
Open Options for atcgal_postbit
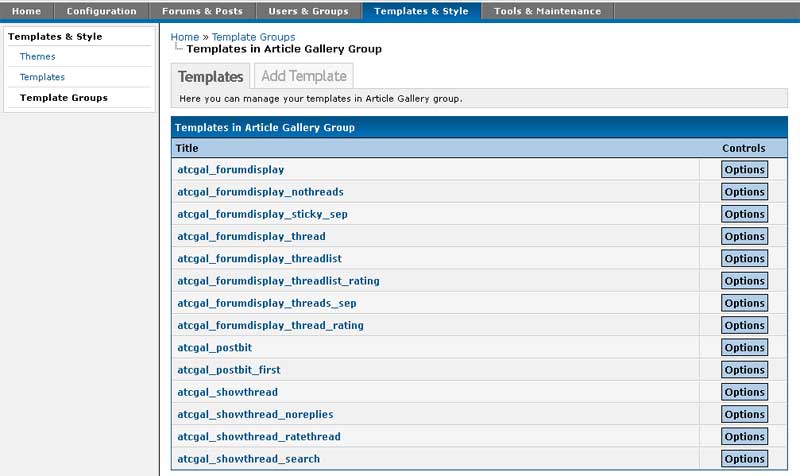pos(744,347)
